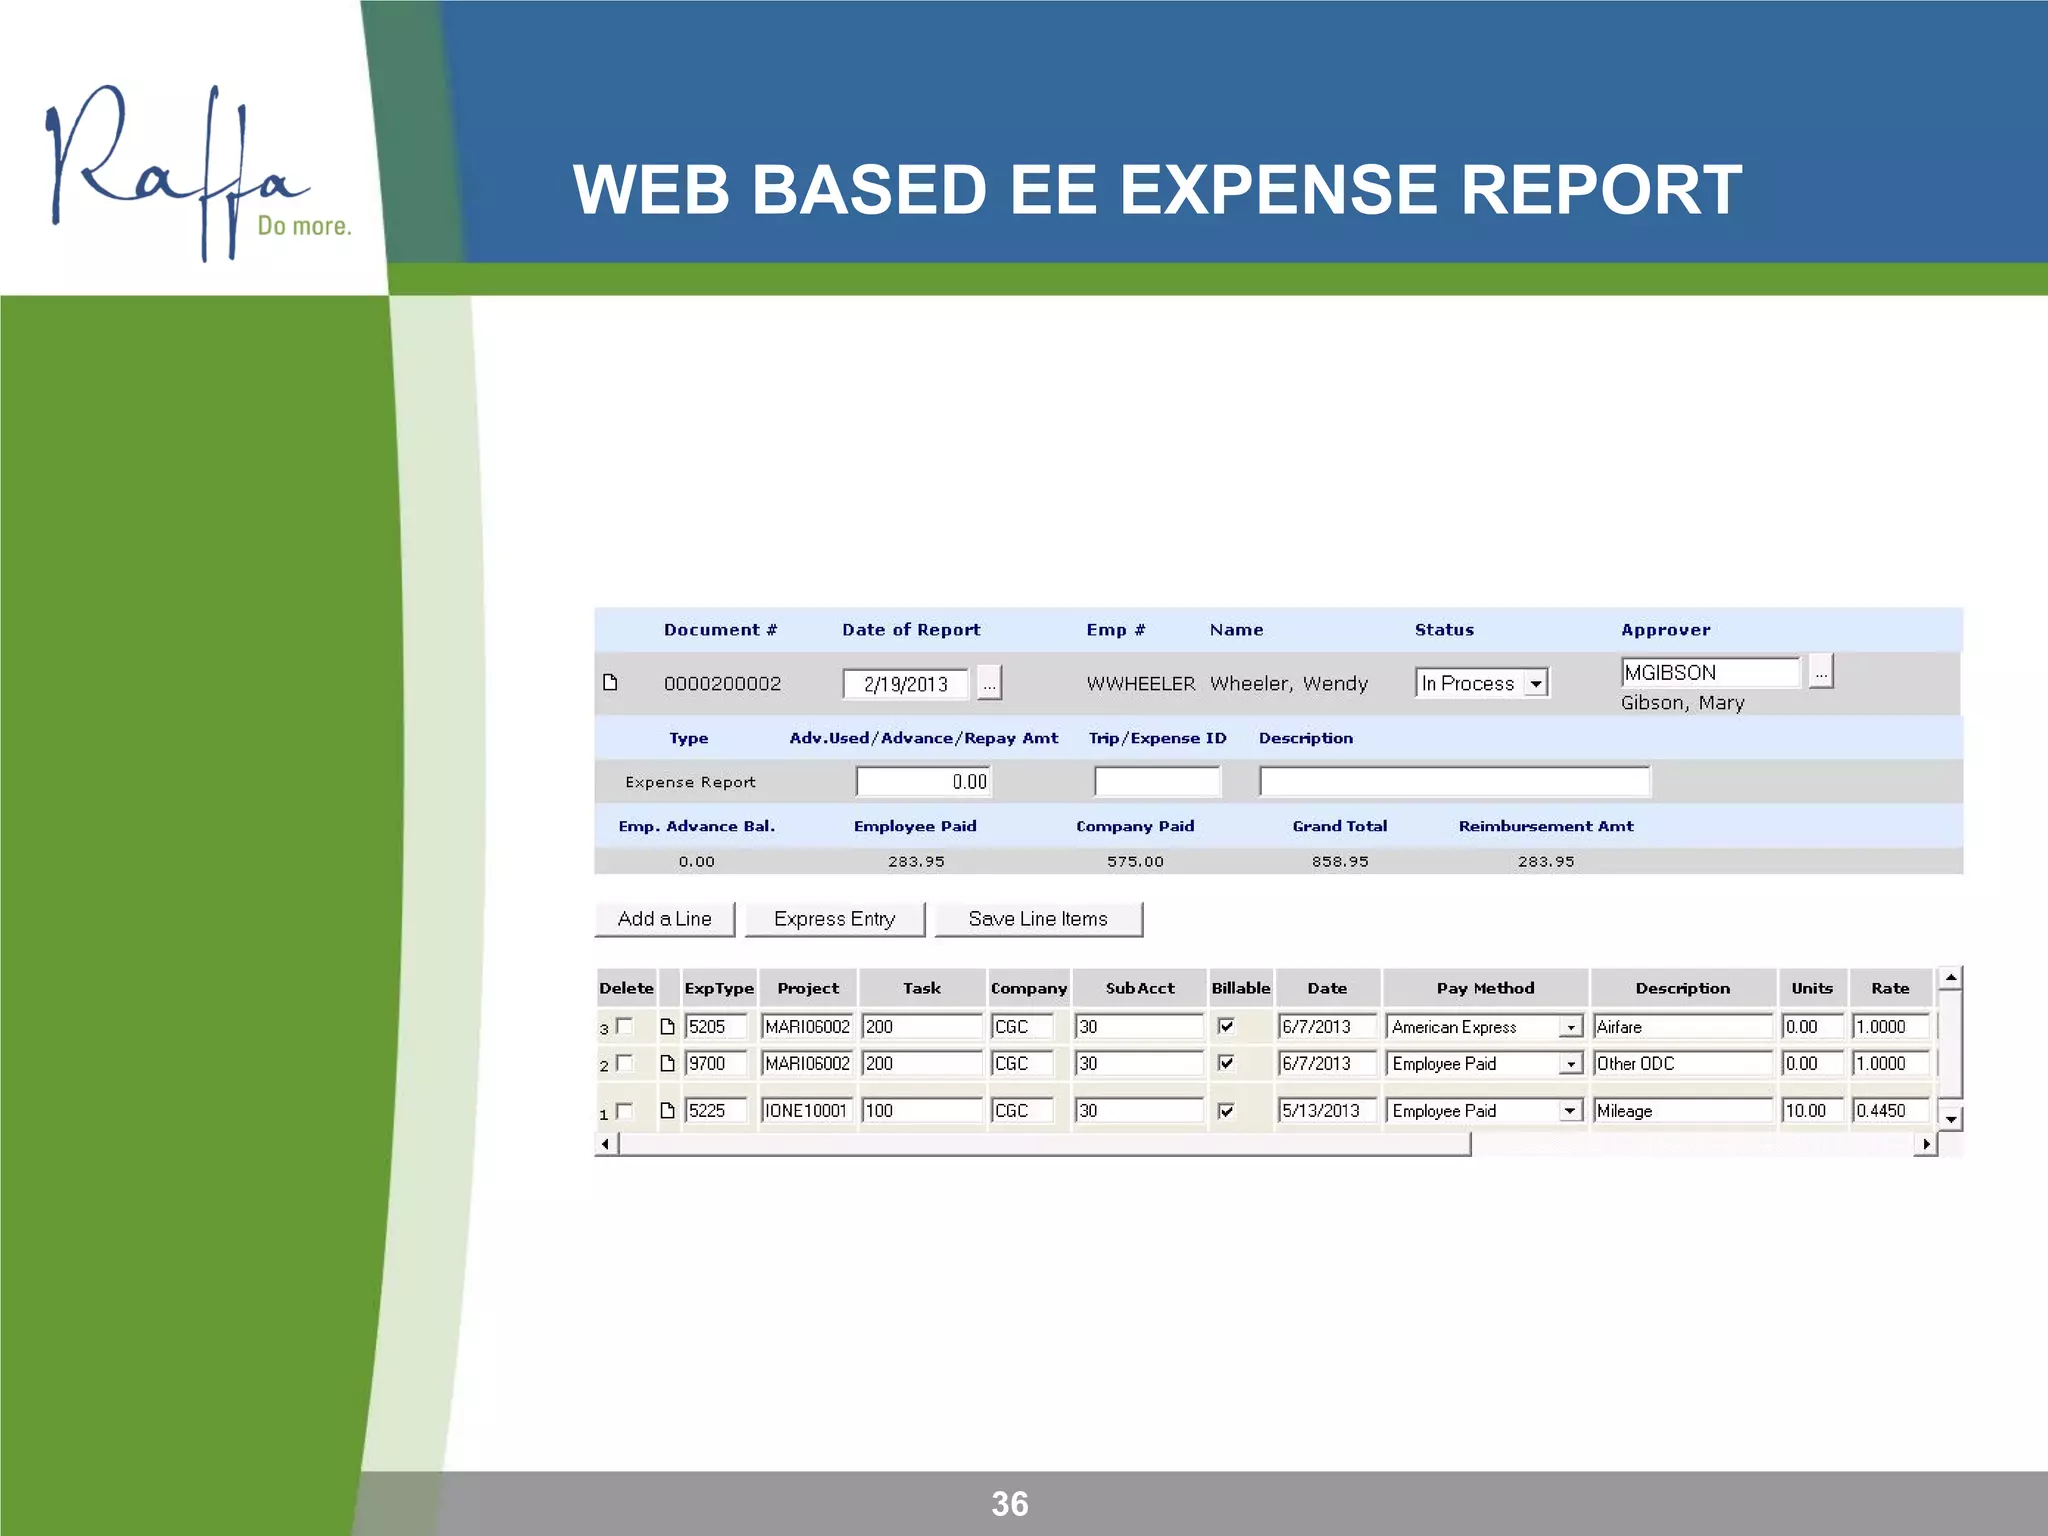Click the ExpType column header
The width and height of the screenshot is (2048, 1536).
click(719, 988)
